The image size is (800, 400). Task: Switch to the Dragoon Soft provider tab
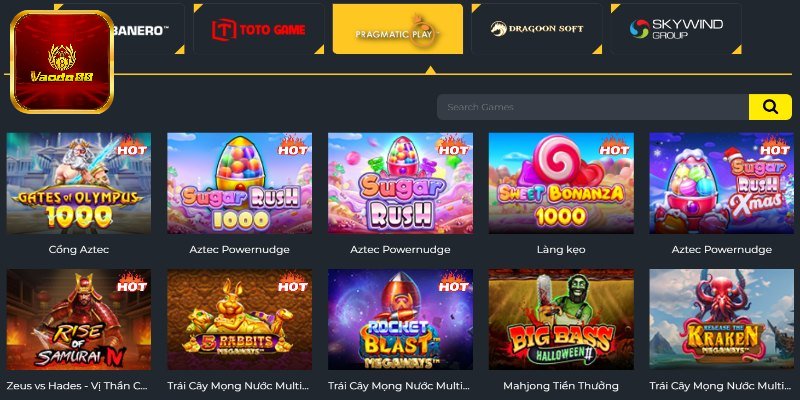(x=537, y=29)
